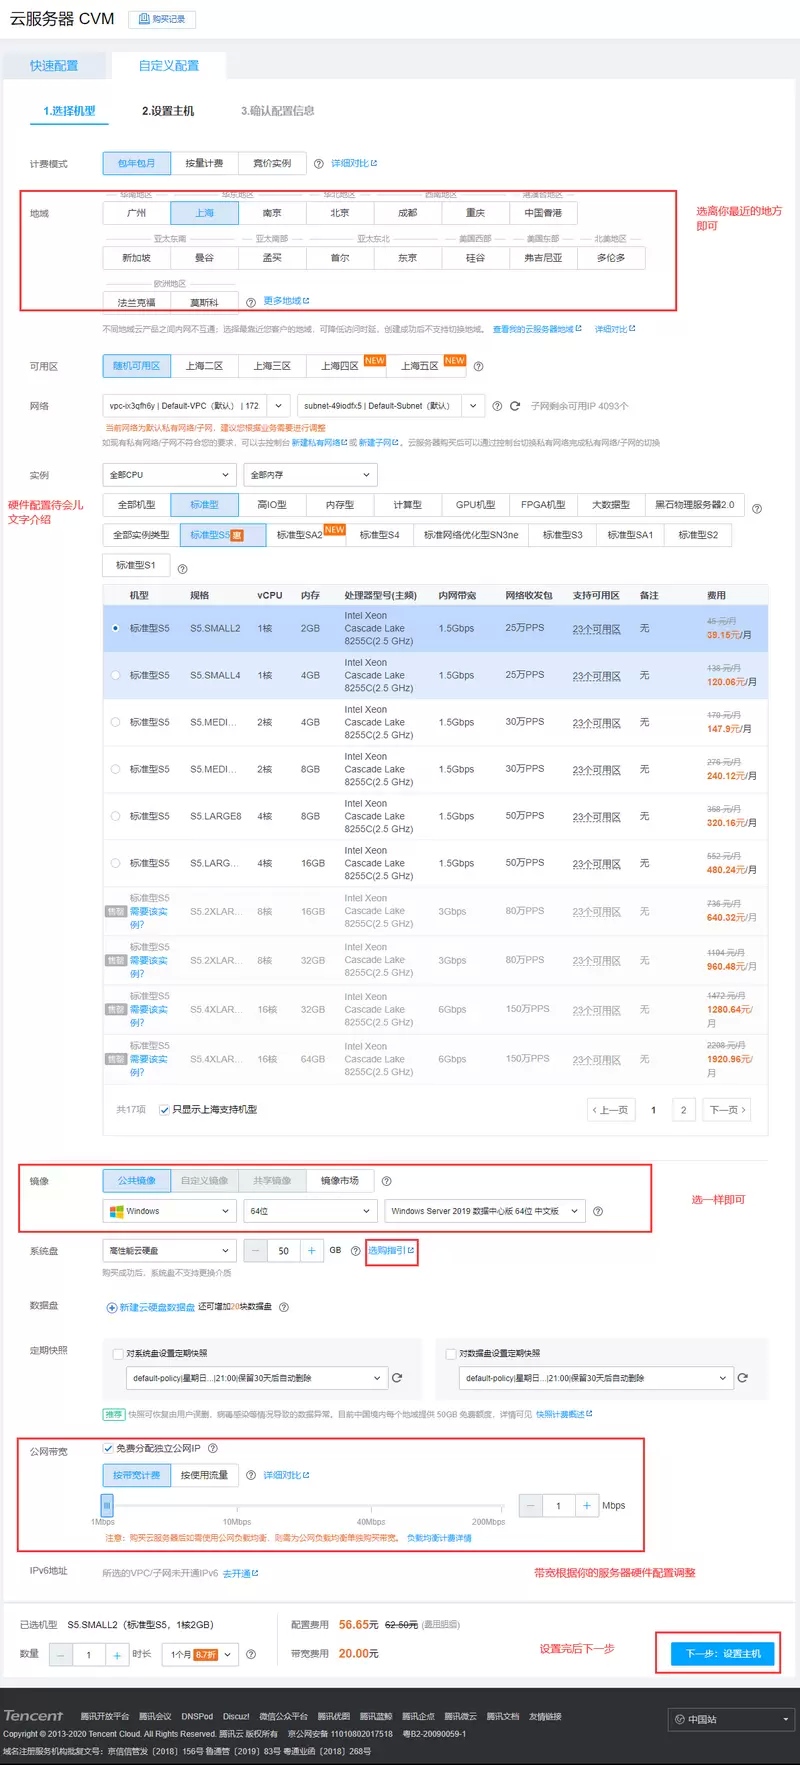Open the Windows Server 2019 version dropdown
This screenshot has width=800, height=1765.
[x=485, y=1211]
